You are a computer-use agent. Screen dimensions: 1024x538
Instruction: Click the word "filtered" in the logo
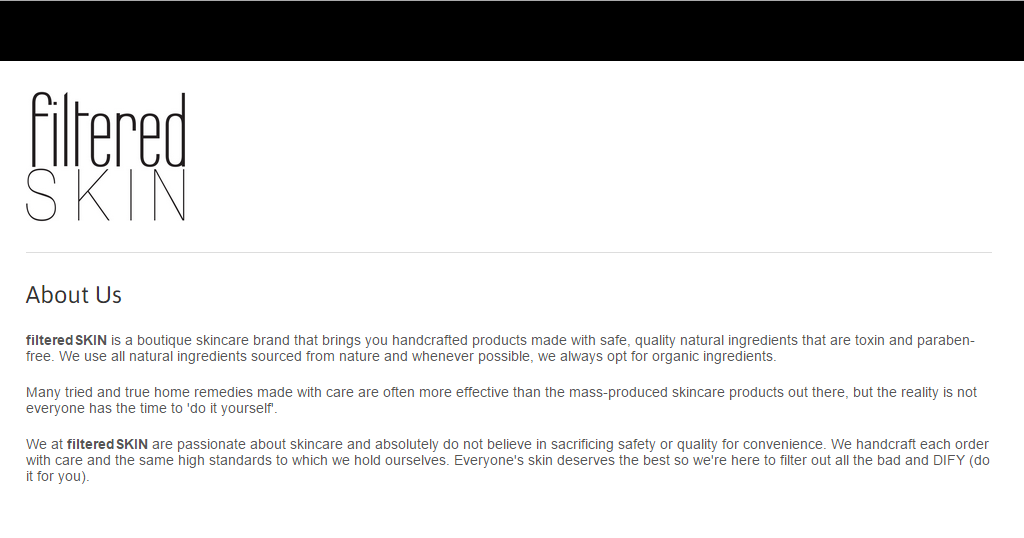pos(107,130)
